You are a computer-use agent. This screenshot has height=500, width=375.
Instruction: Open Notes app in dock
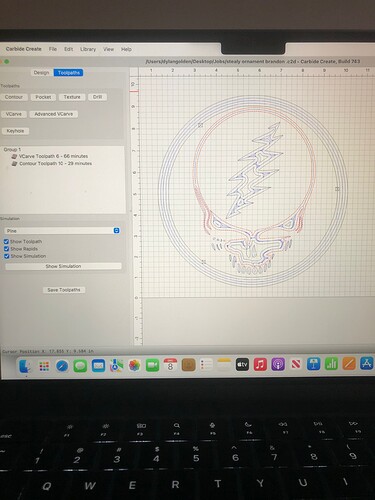224,365
